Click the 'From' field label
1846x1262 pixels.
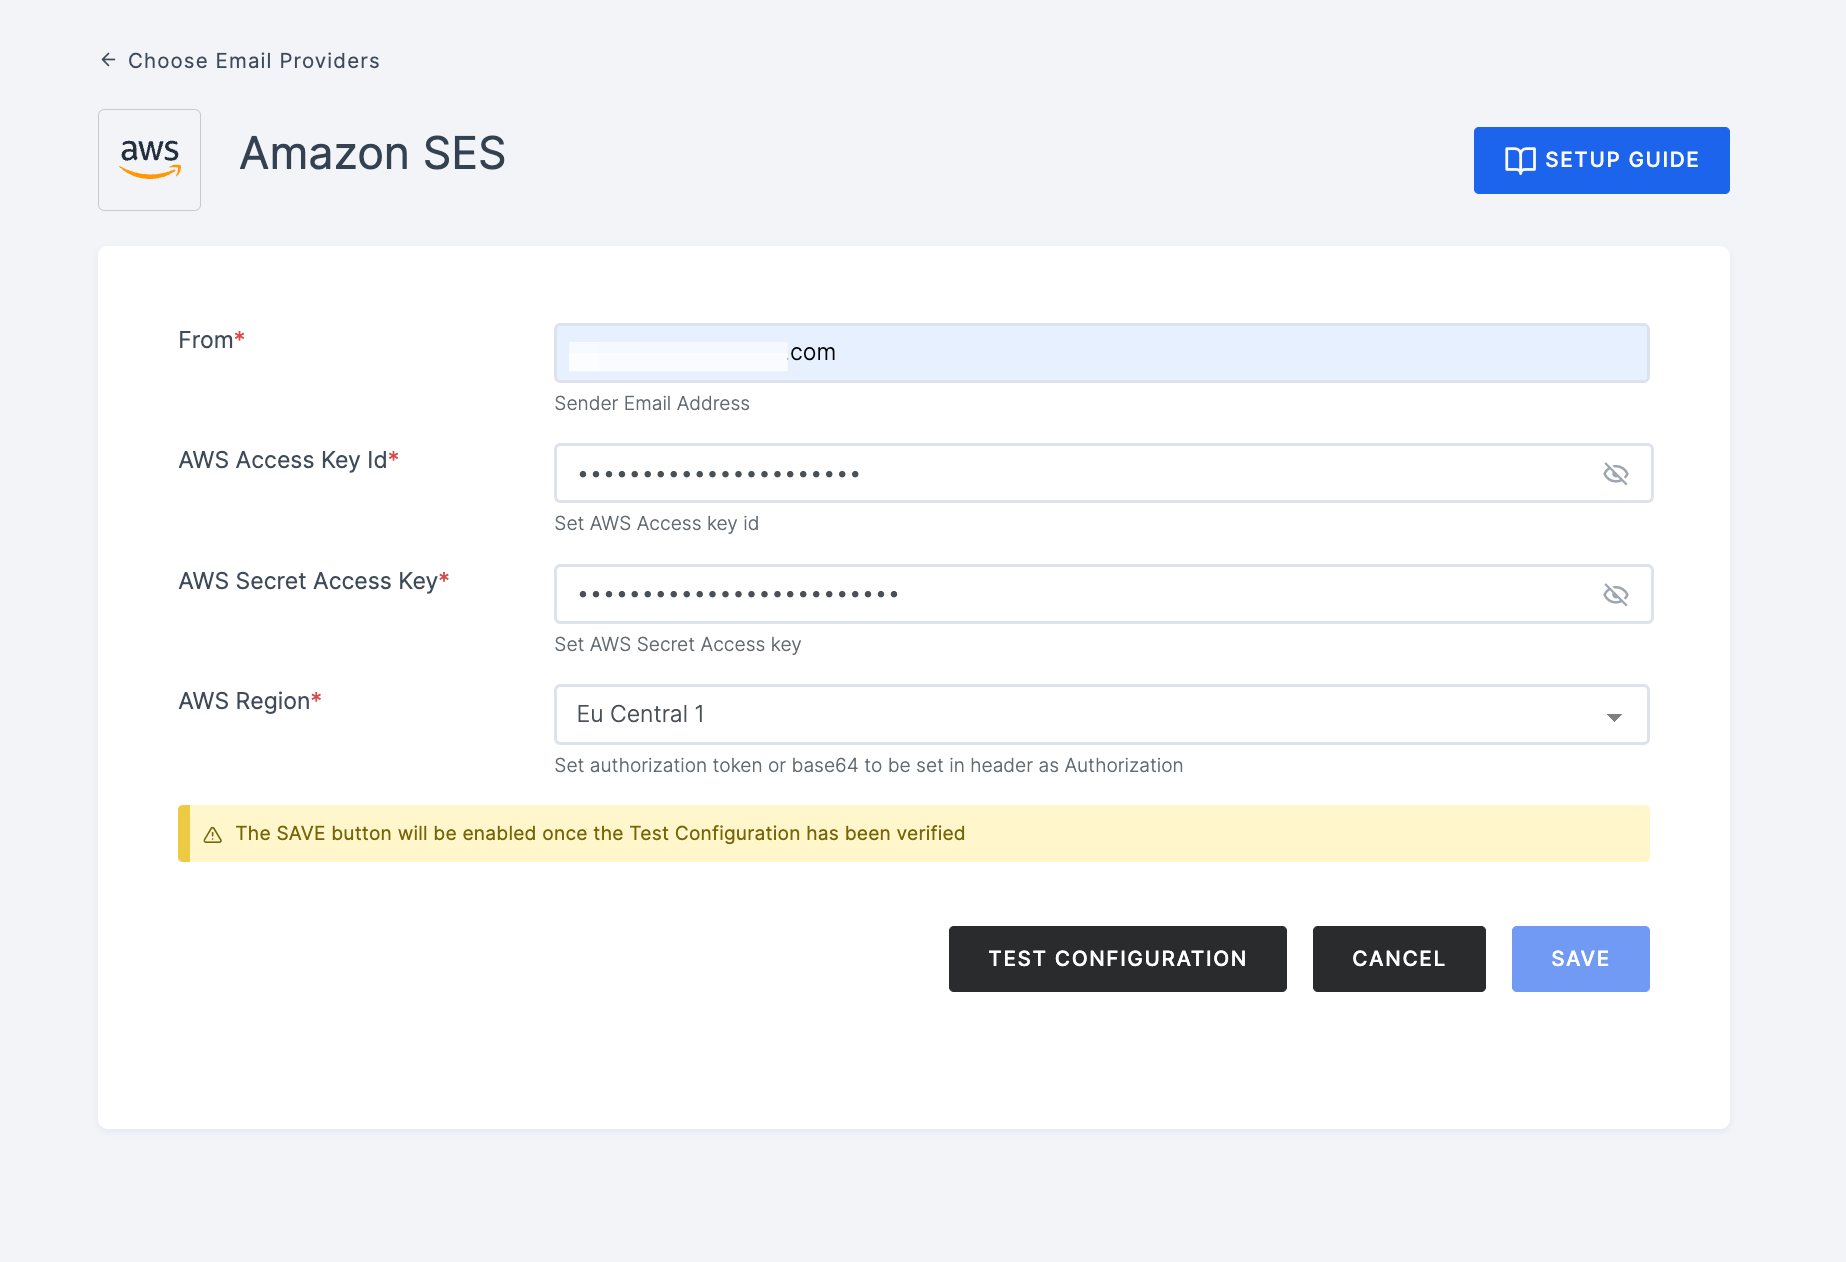(x=211, y=340)
